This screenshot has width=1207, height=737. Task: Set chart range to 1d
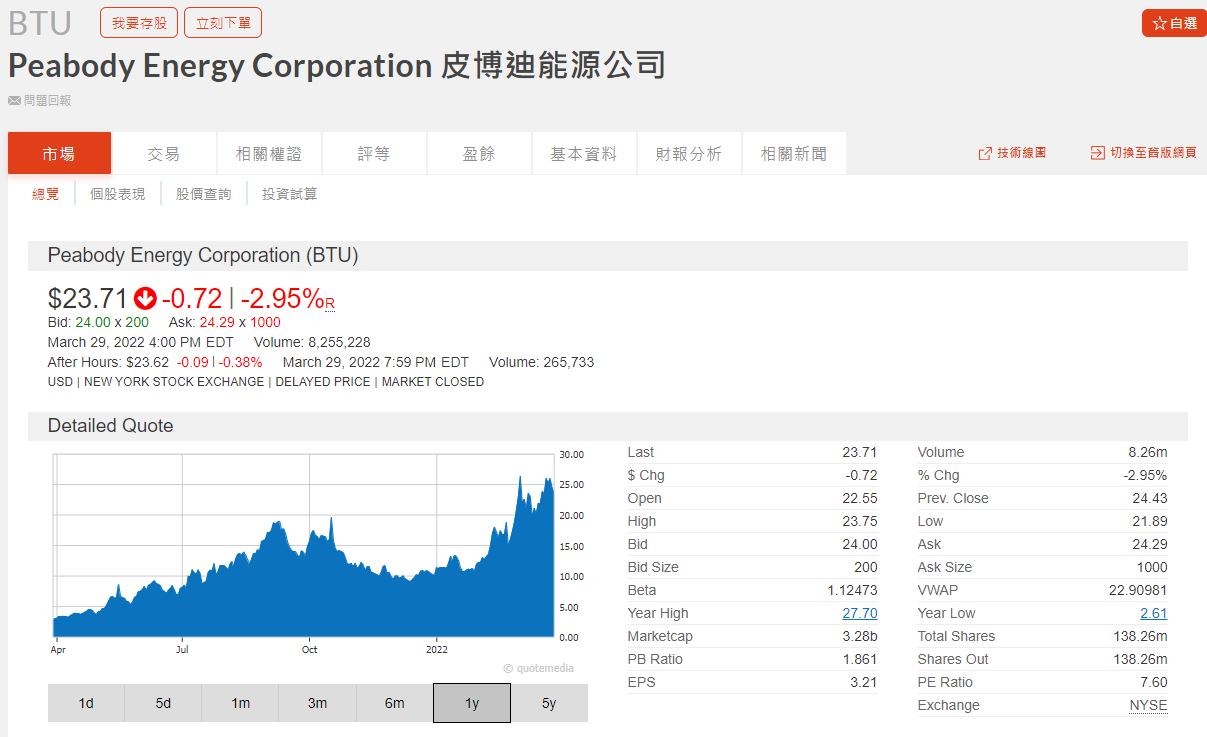pos(86,703)
